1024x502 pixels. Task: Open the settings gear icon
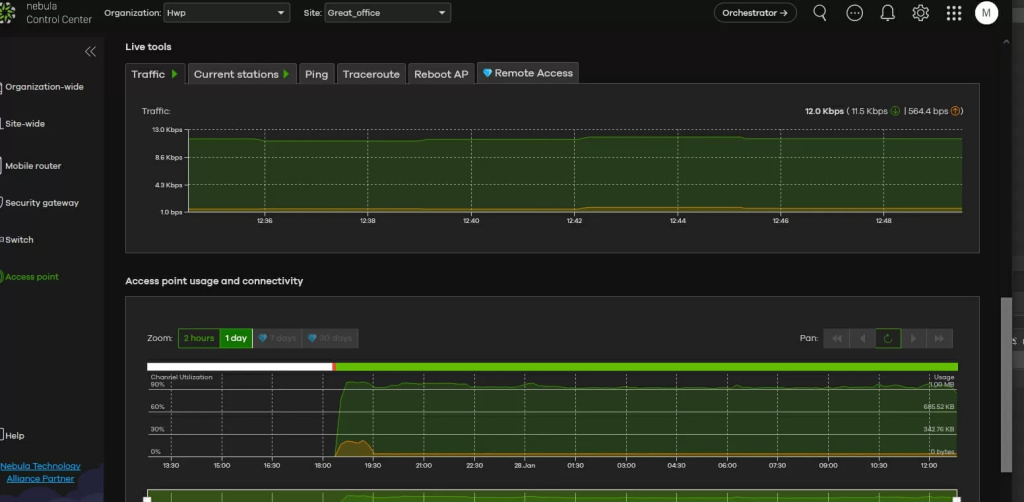tap(920, 13)
